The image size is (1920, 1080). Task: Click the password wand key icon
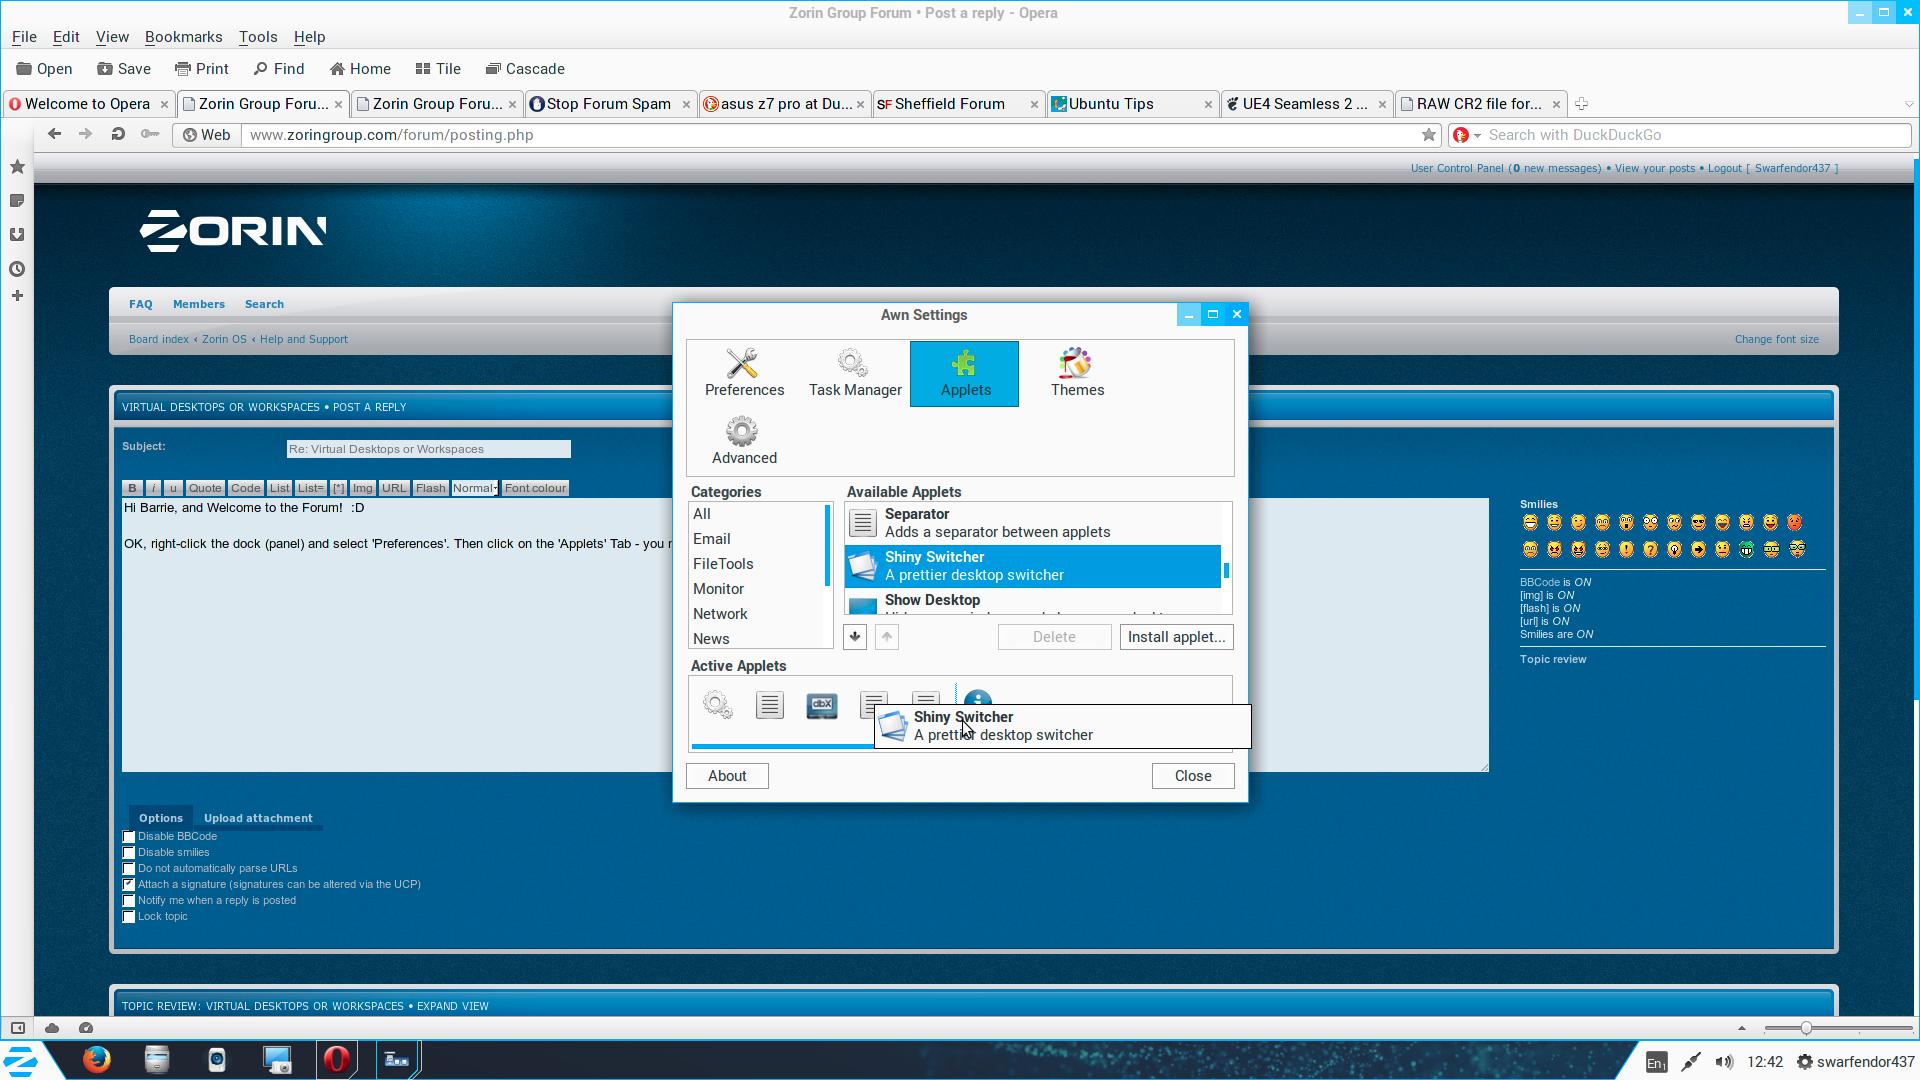click(x=150, y=134)
